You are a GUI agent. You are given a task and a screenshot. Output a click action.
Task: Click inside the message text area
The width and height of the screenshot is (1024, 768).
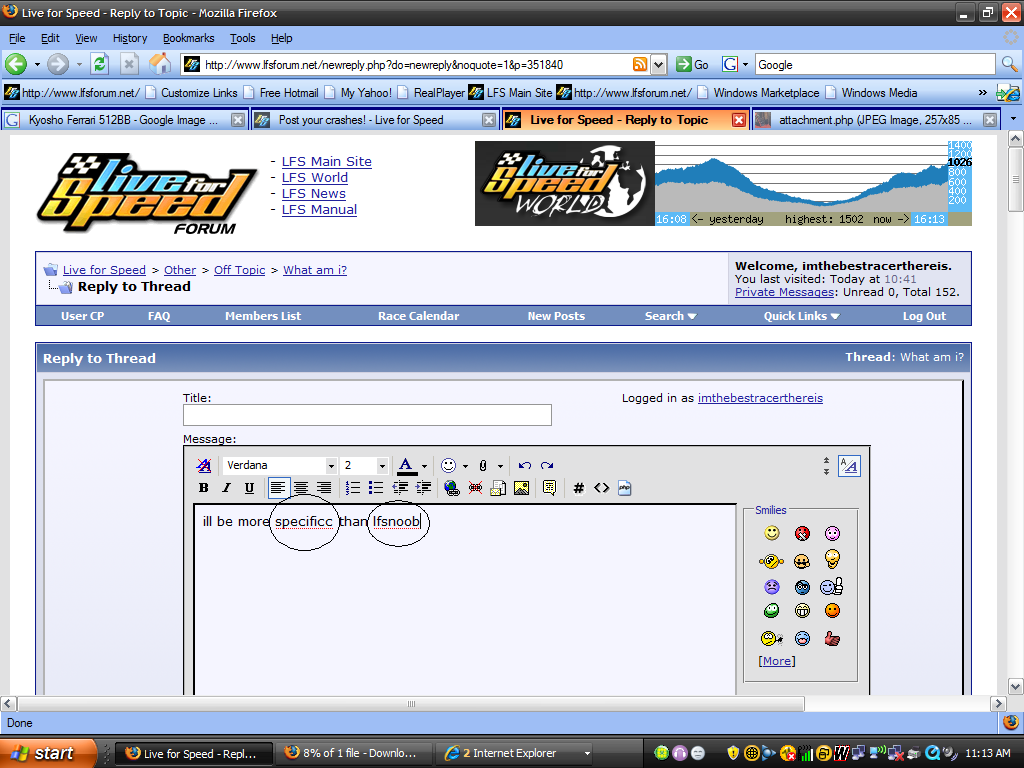pos(465,601)
